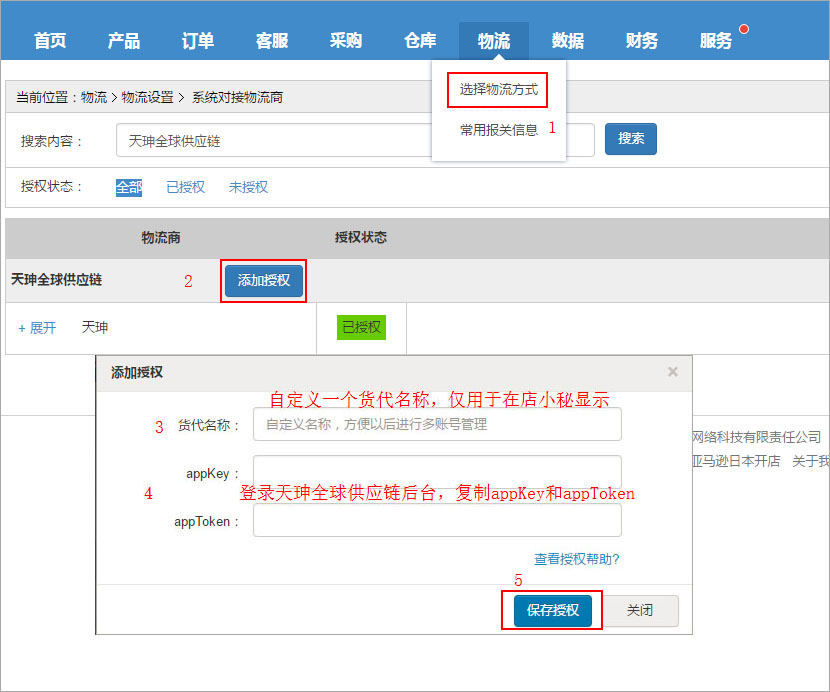The image size is (830, 692).
Task: Open the 服务 menu
Action: tap(716, 41)
